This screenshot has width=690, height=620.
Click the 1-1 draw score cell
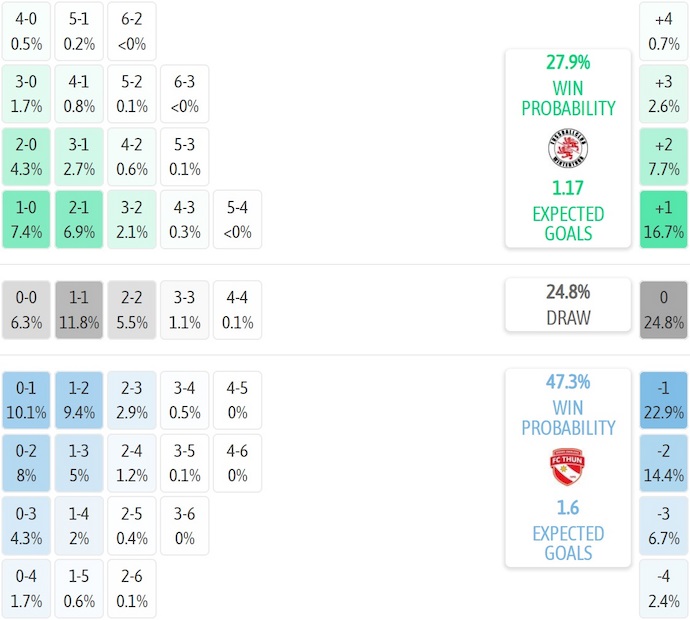point(79,310)
